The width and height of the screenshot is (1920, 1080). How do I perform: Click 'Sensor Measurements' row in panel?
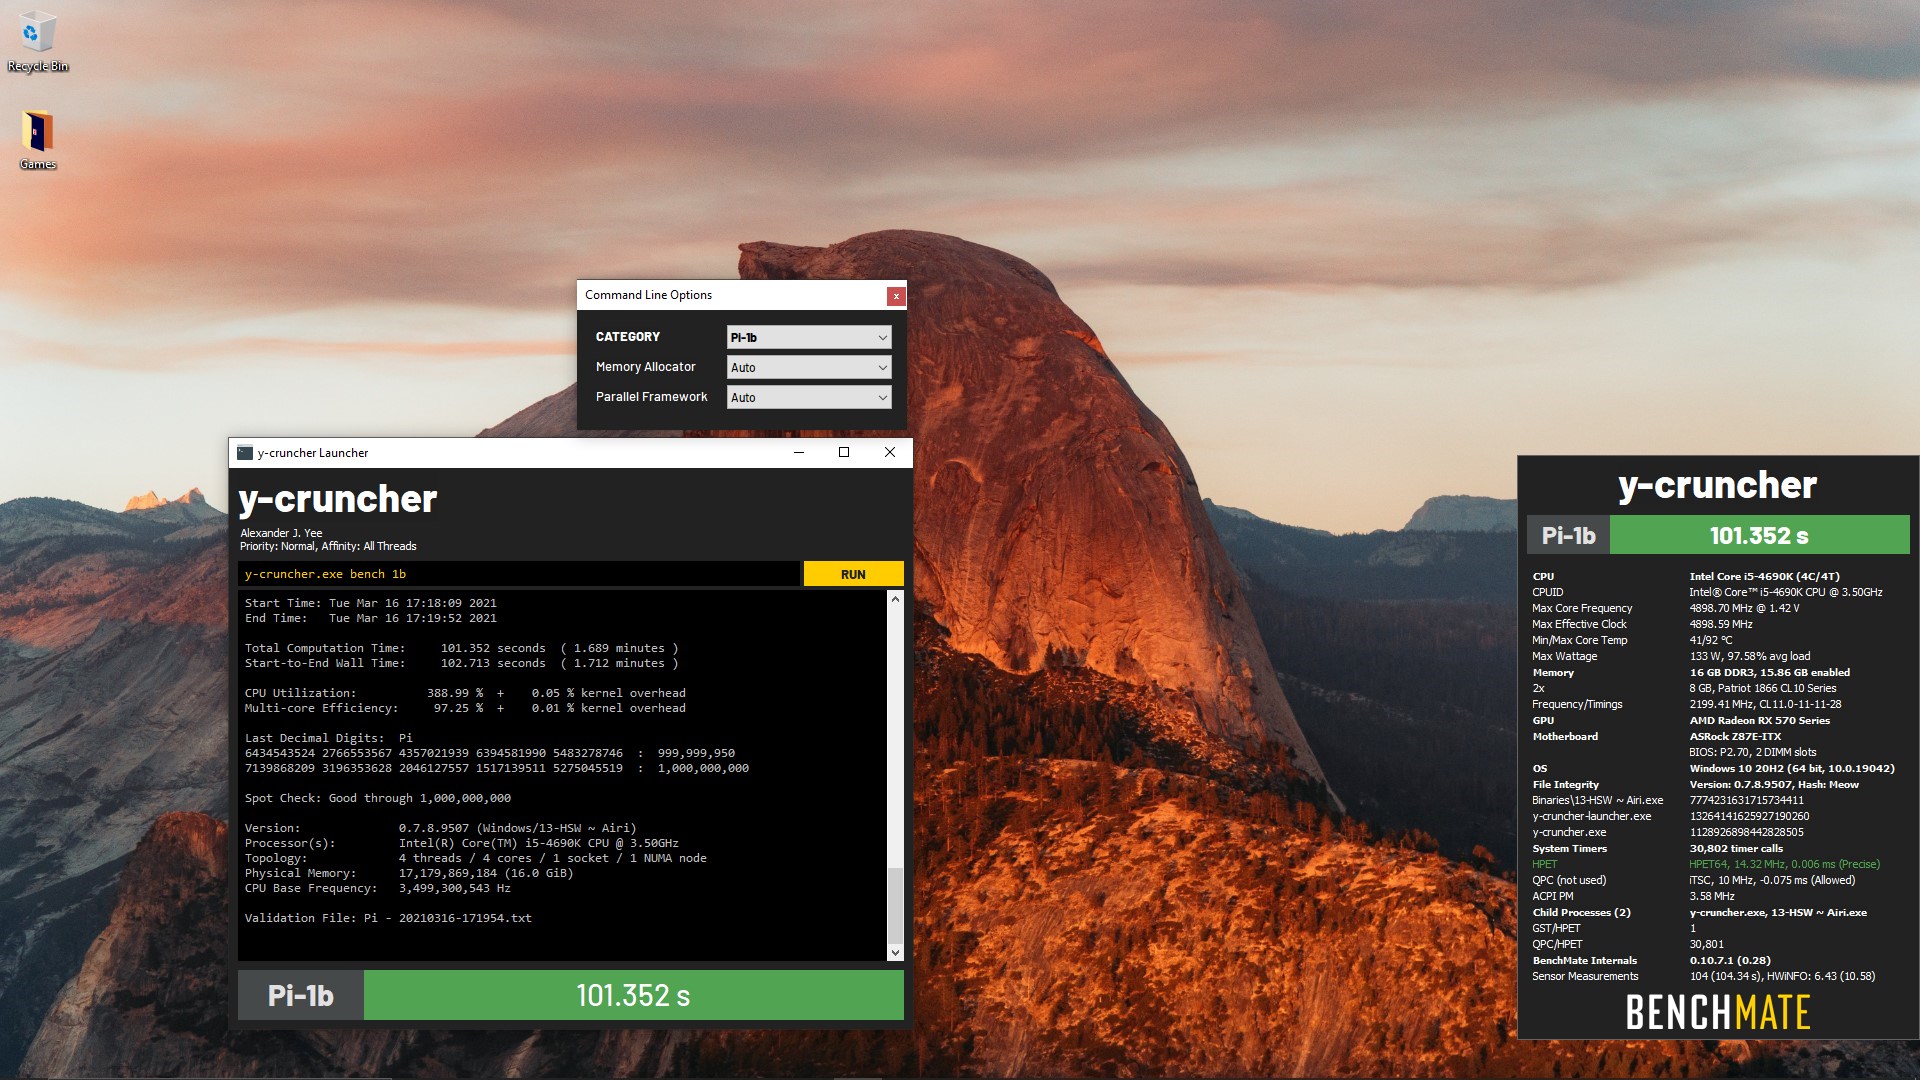(1703, 976)
